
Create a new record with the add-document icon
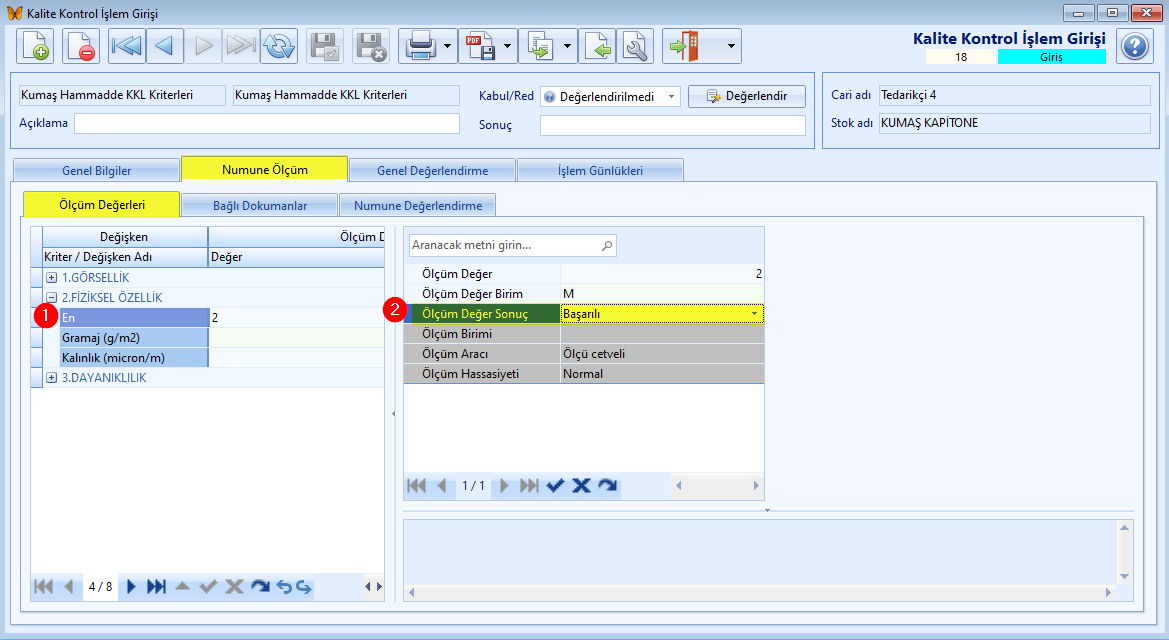(35, 46)
